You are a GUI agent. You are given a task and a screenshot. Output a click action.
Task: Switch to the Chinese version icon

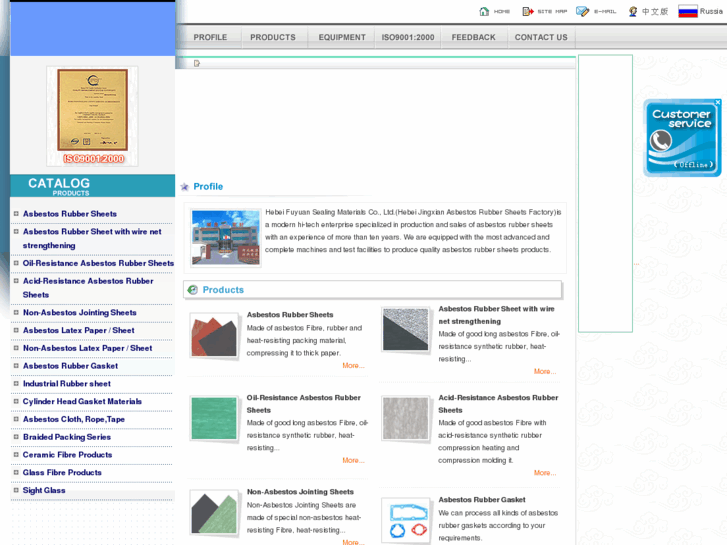(x=633, y=11)
